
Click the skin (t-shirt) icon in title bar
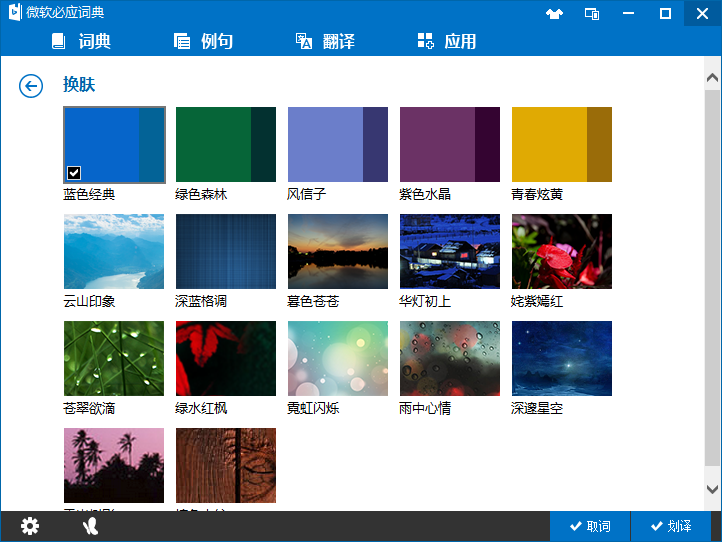pos(554,14)
